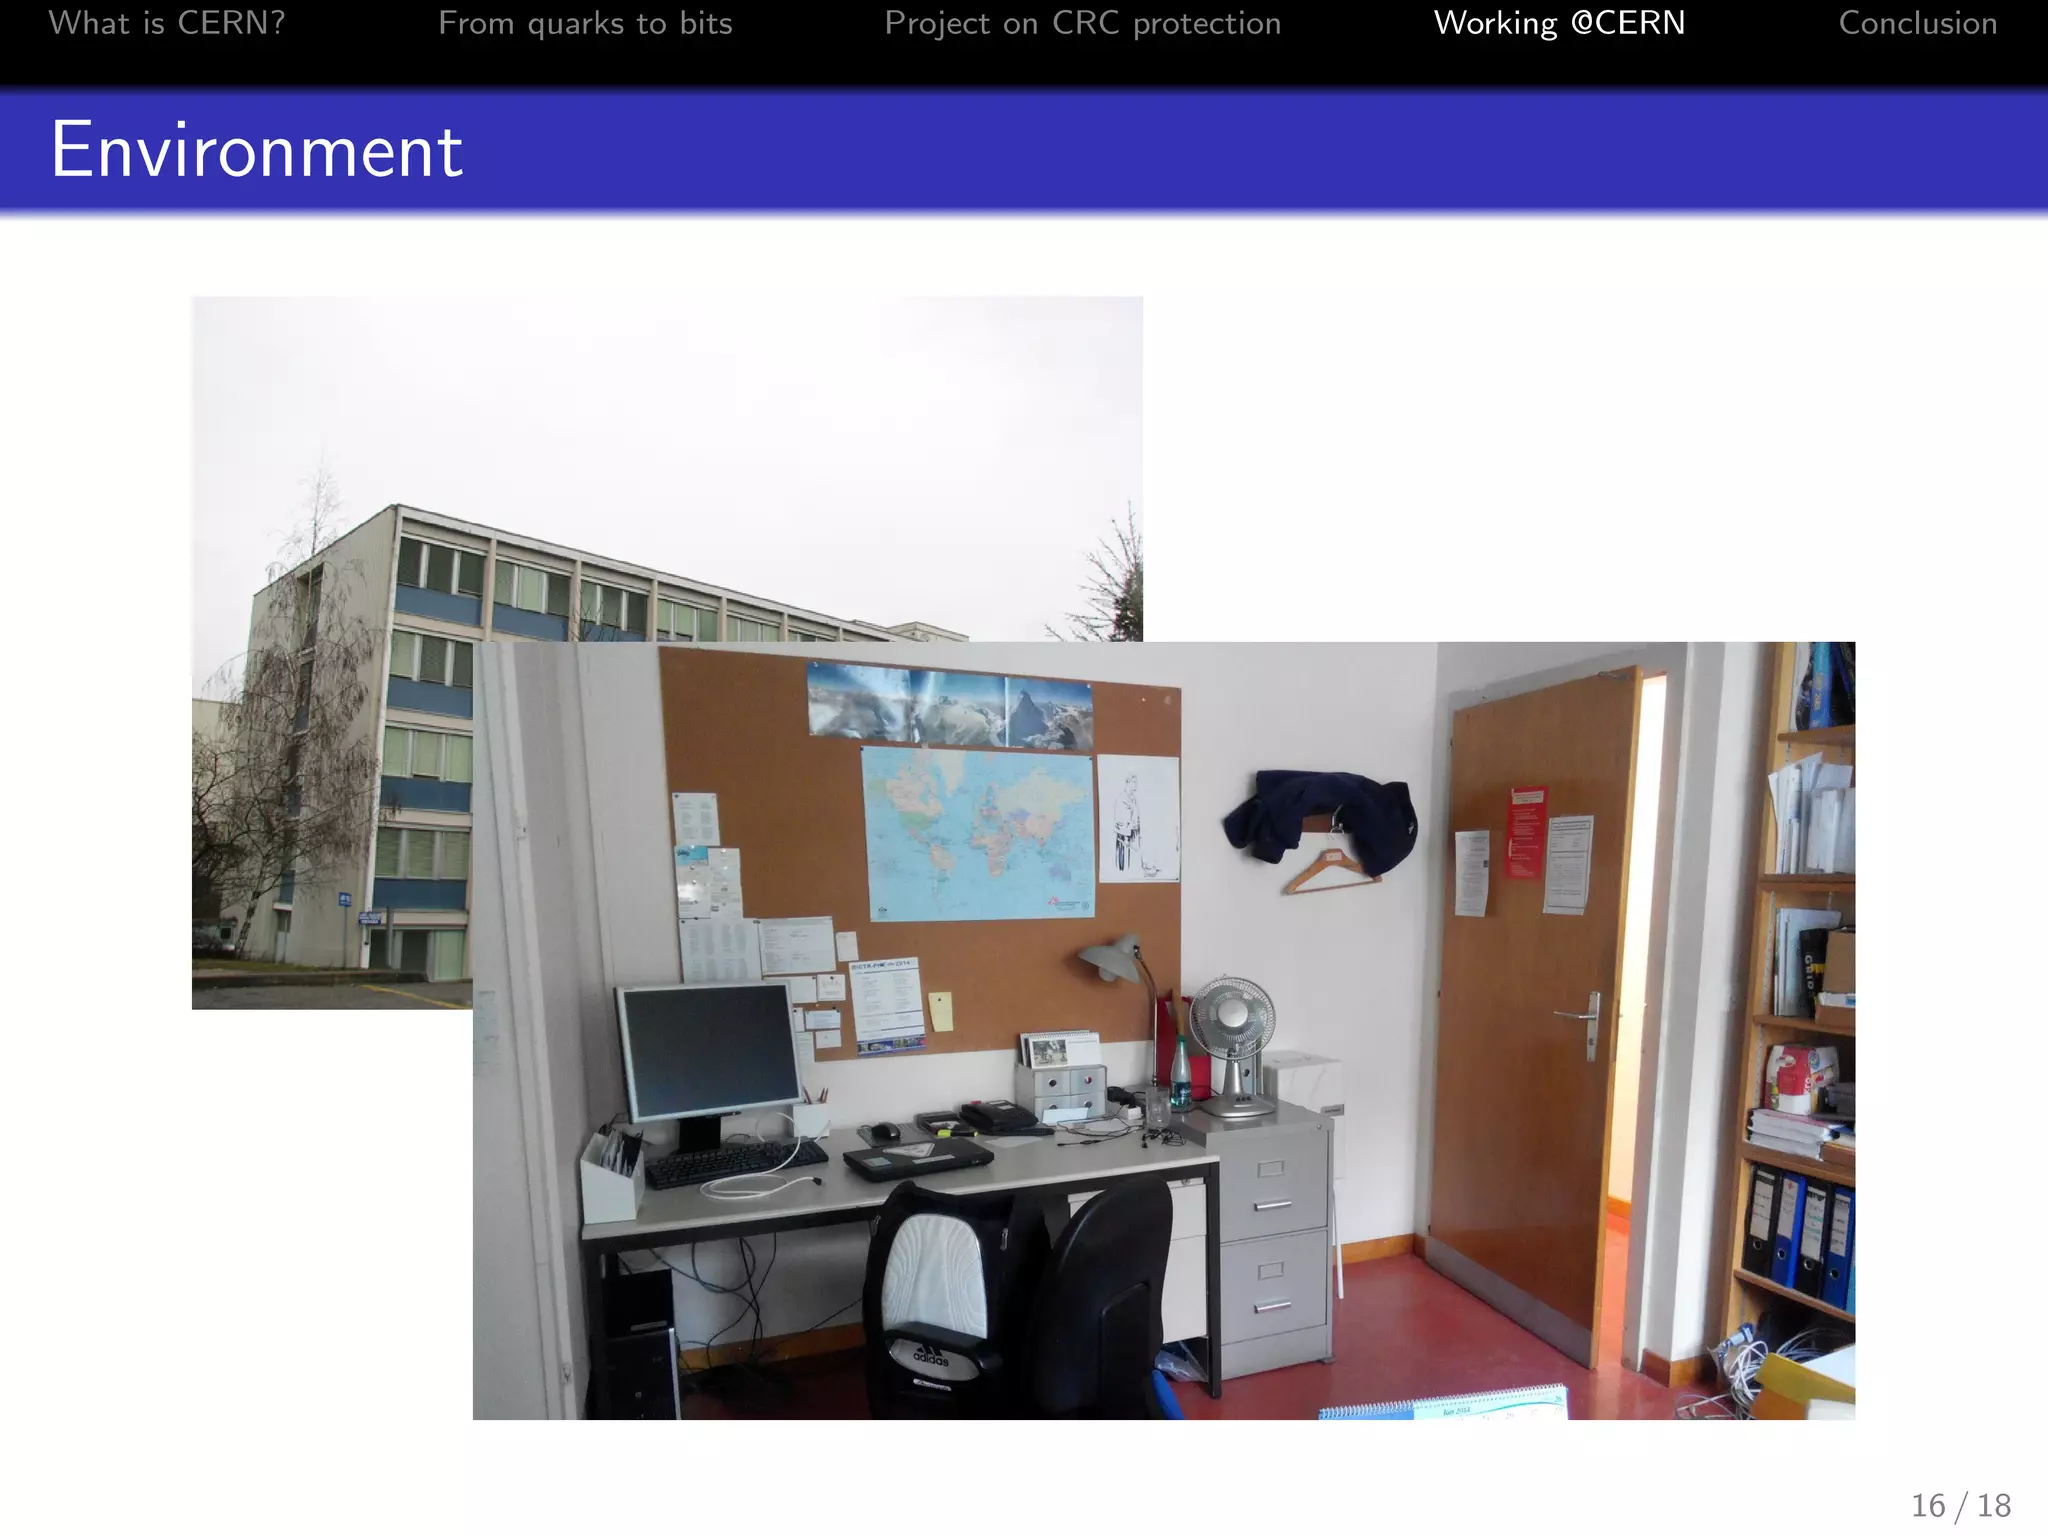Screen dimensions: 2048x1536
Task: Select the "Working @CERN" section link
Action: (1560, 23)
